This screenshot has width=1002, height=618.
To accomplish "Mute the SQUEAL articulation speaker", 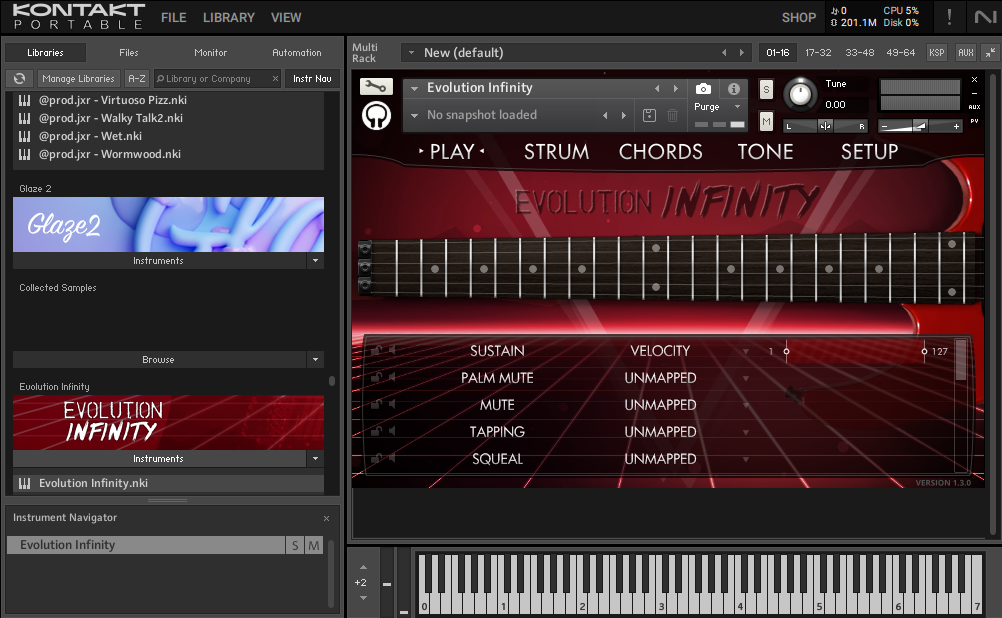I will 392,458.
